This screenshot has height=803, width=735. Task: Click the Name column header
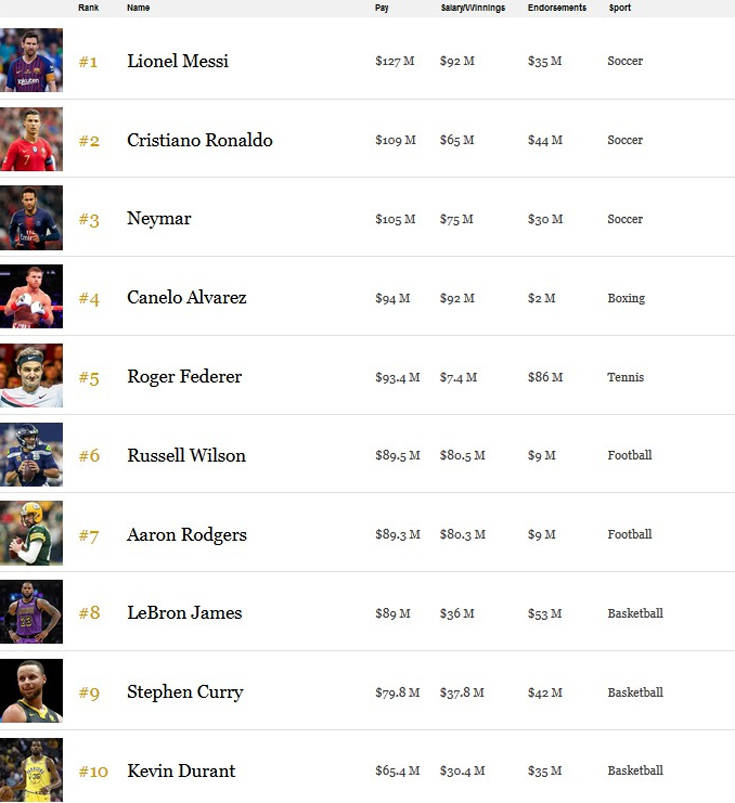coord(138,8)
